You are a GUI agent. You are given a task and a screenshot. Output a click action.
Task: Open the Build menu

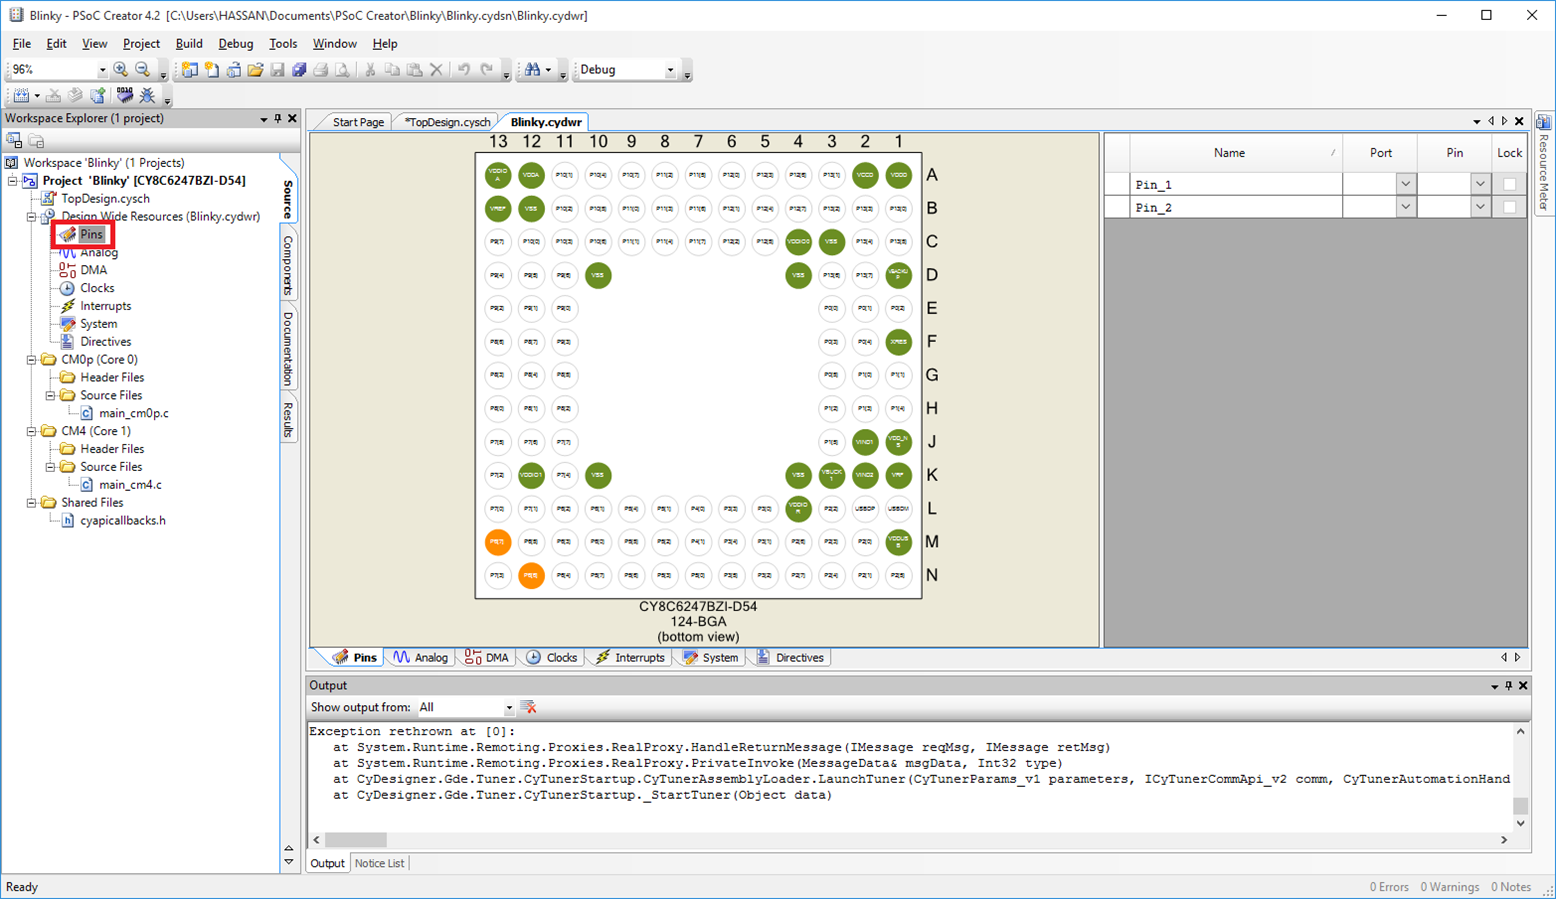click(x=189, y=44)
